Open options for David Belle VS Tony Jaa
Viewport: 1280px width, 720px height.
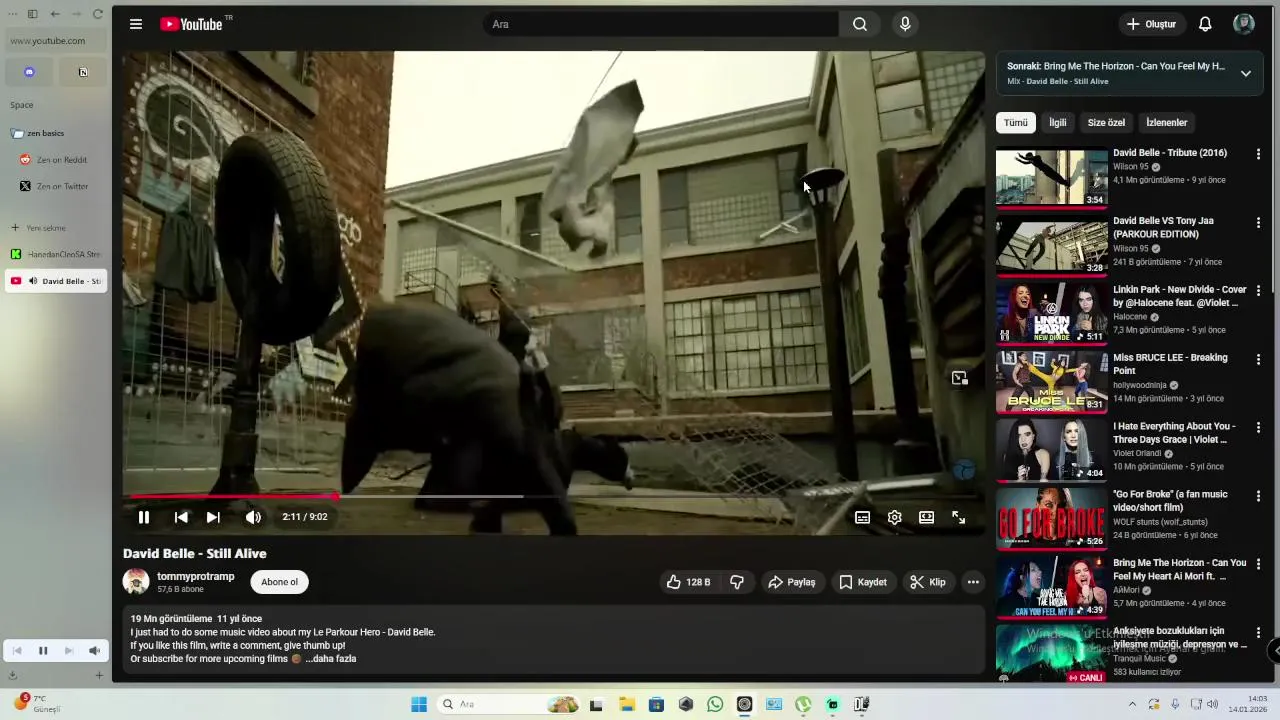pyautogui.click(x=1258, y=222)
